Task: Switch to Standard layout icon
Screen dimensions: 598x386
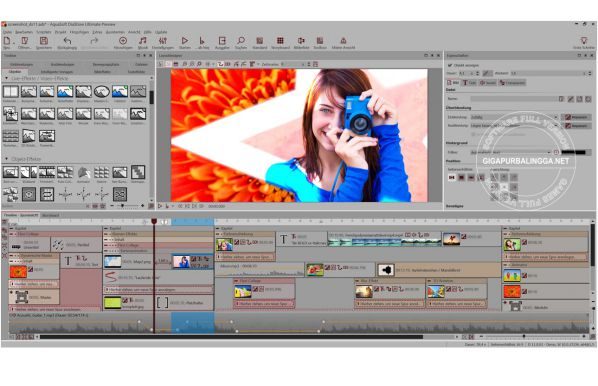Action: point(260,41)
